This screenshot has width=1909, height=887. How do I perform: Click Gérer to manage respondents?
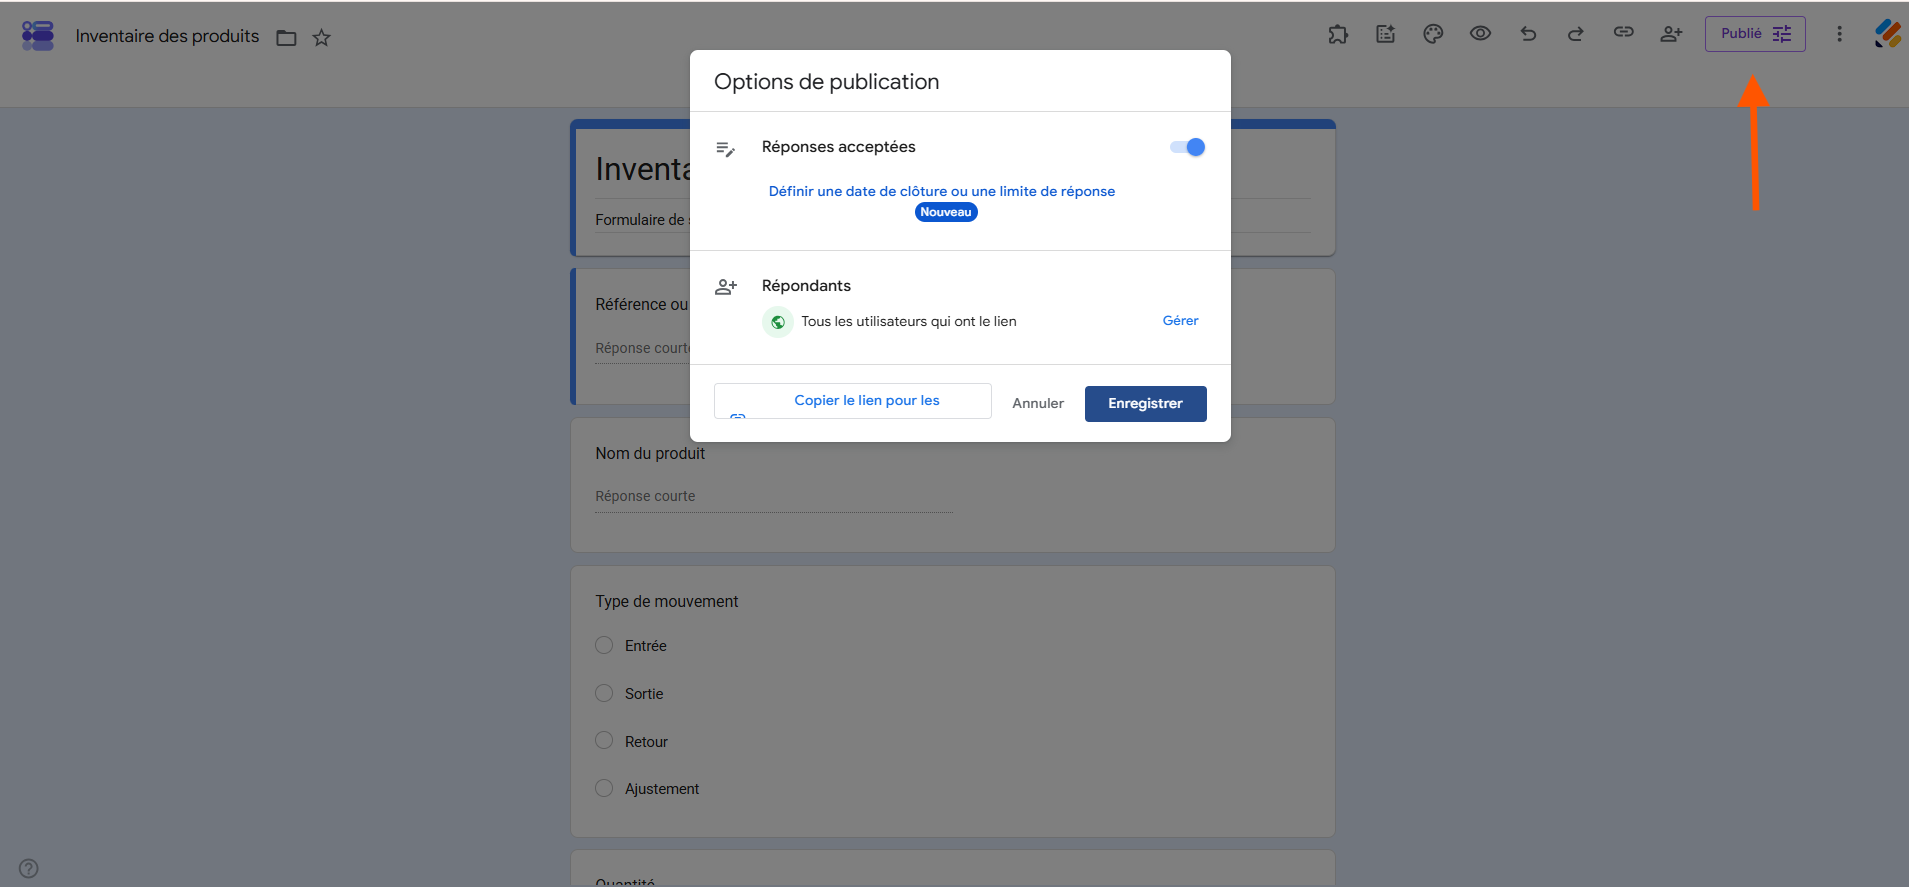(1180, 321)
